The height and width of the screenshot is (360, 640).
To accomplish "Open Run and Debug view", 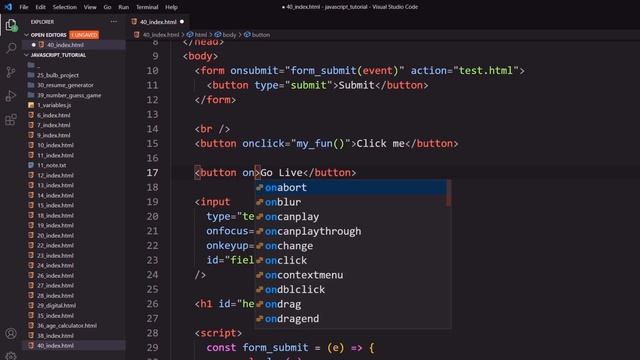I will click(11, 96).
